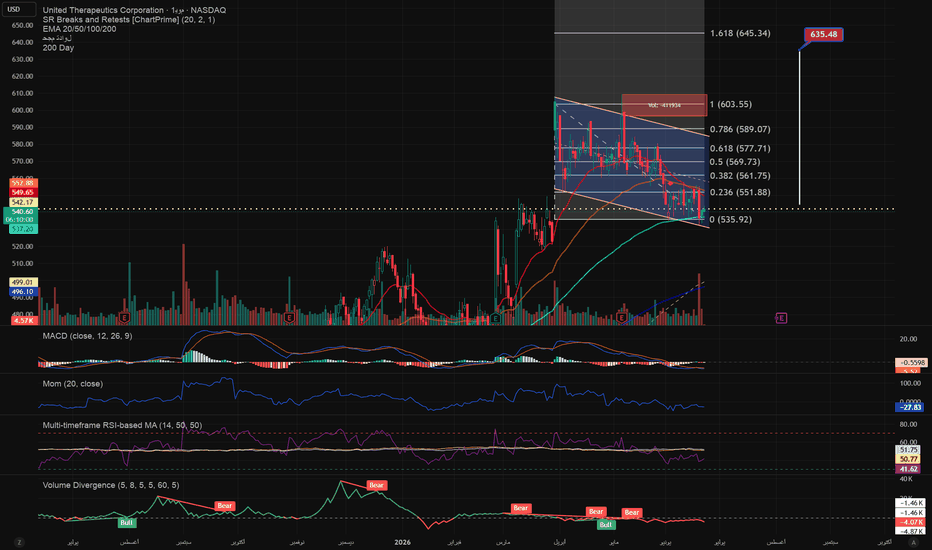Screen dimensions: 932x550
Task: Click the earnings E marker near May
Action: (622, 318)
